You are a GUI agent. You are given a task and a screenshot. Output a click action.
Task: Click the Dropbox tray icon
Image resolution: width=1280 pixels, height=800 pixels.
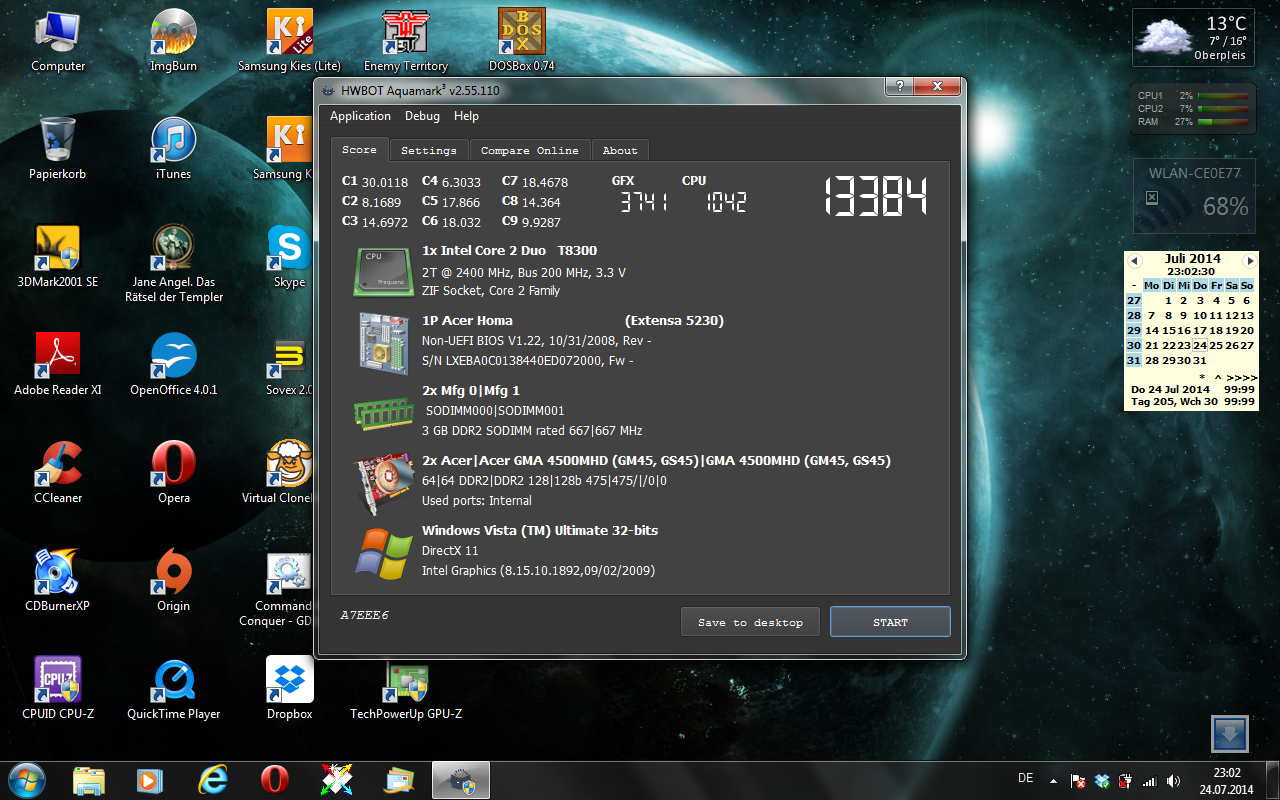point(1102,781)
